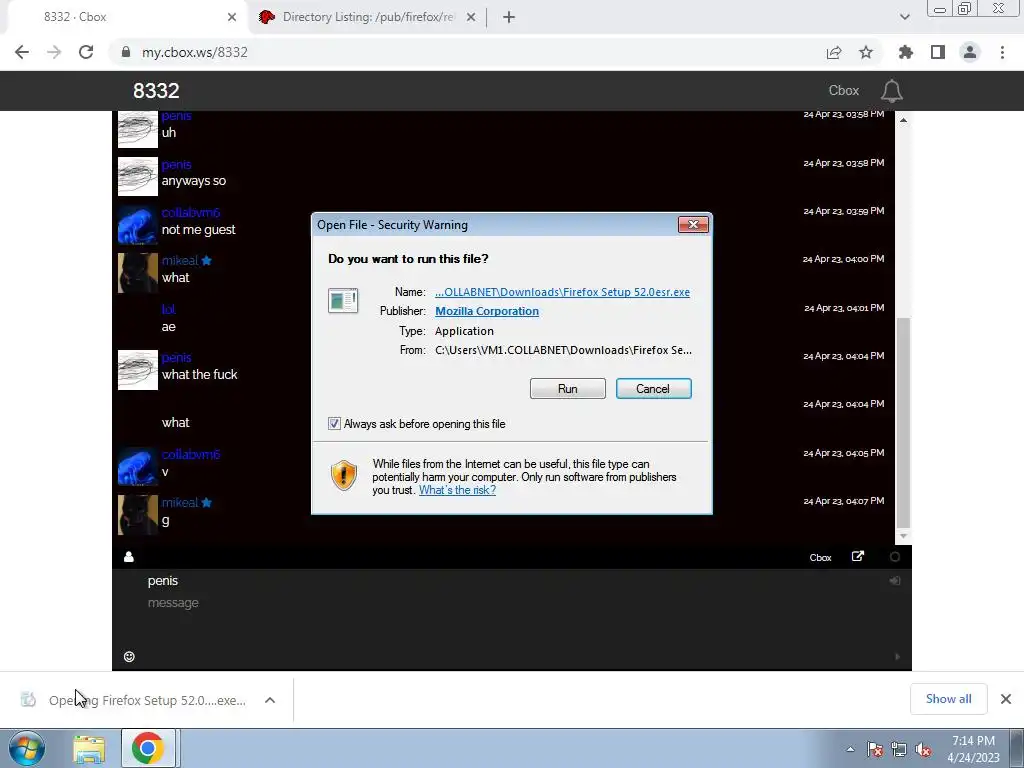Screen dimensions: 1024x768
Task: Click mikeal's avatar next to message 'what'
Action: coord(138,272)
